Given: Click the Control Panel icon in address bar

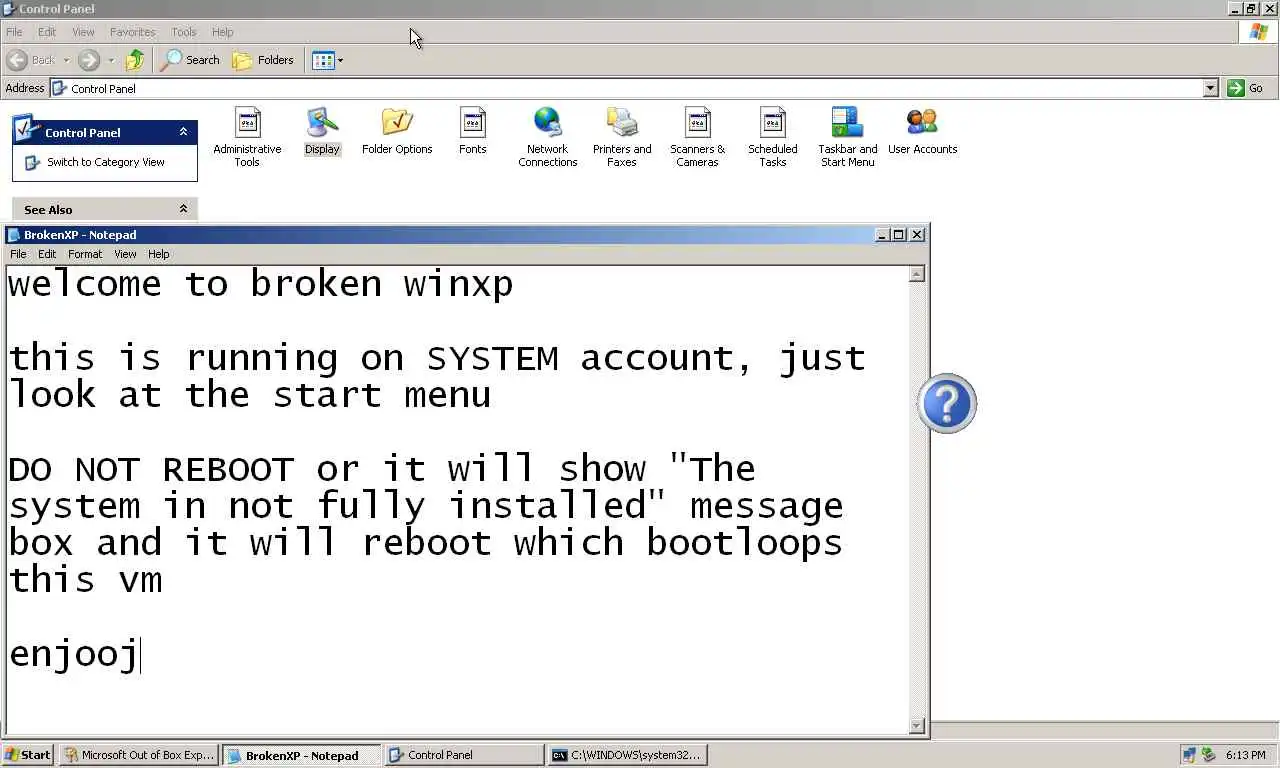Looking at the screenshot, I should point(59,88).
